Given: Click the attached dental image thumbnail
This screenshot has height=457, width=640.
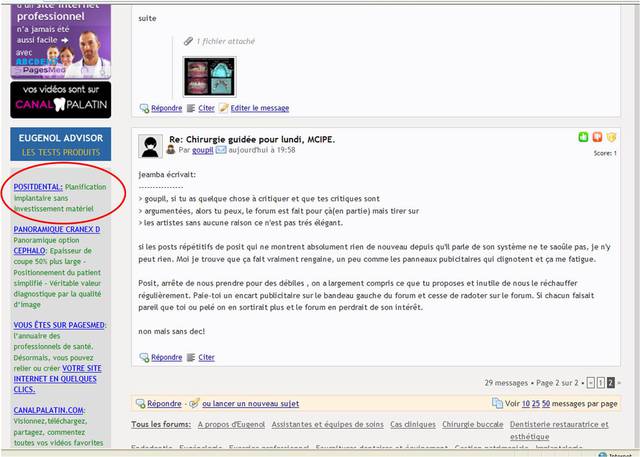Looking at the screenshot, I should 209,75.
